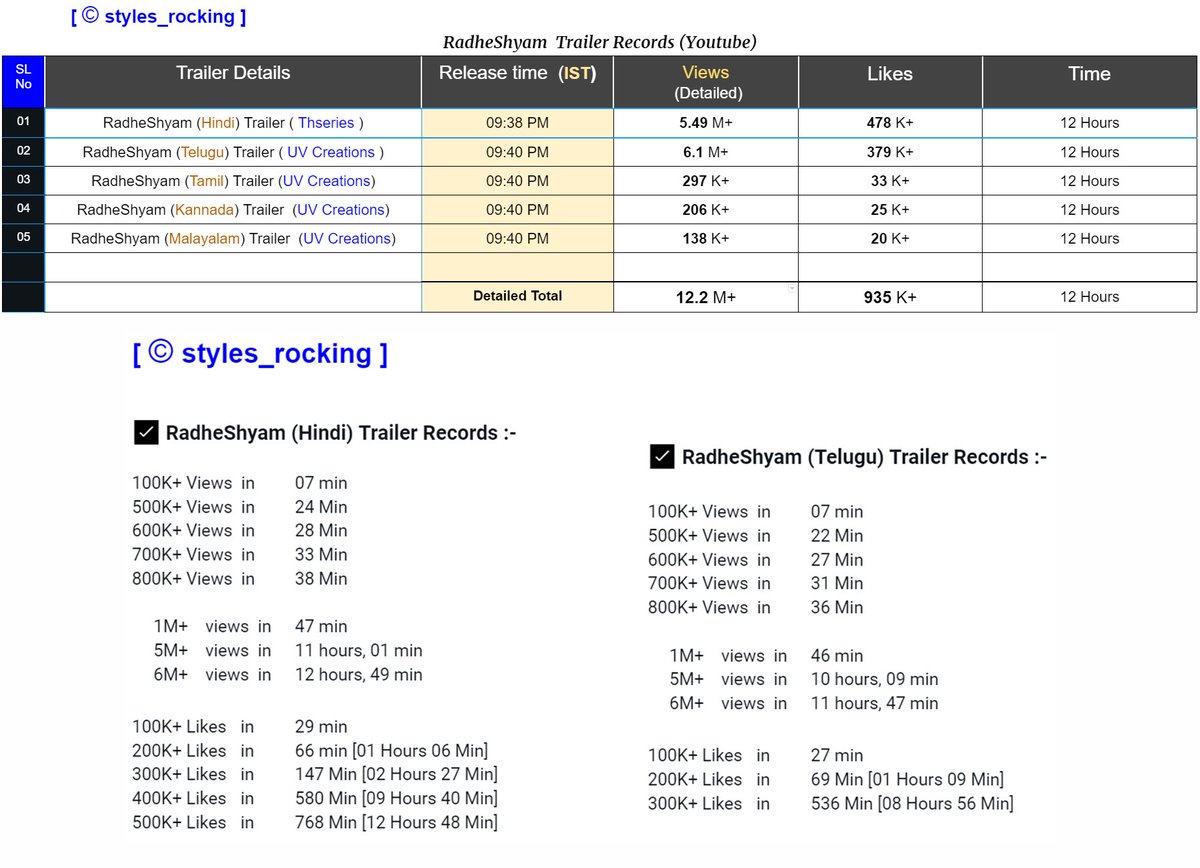This screenshot has width=1200, height=868.
Task: Select the 12.2 M+ total views value
Action: (x=705, y=297)
